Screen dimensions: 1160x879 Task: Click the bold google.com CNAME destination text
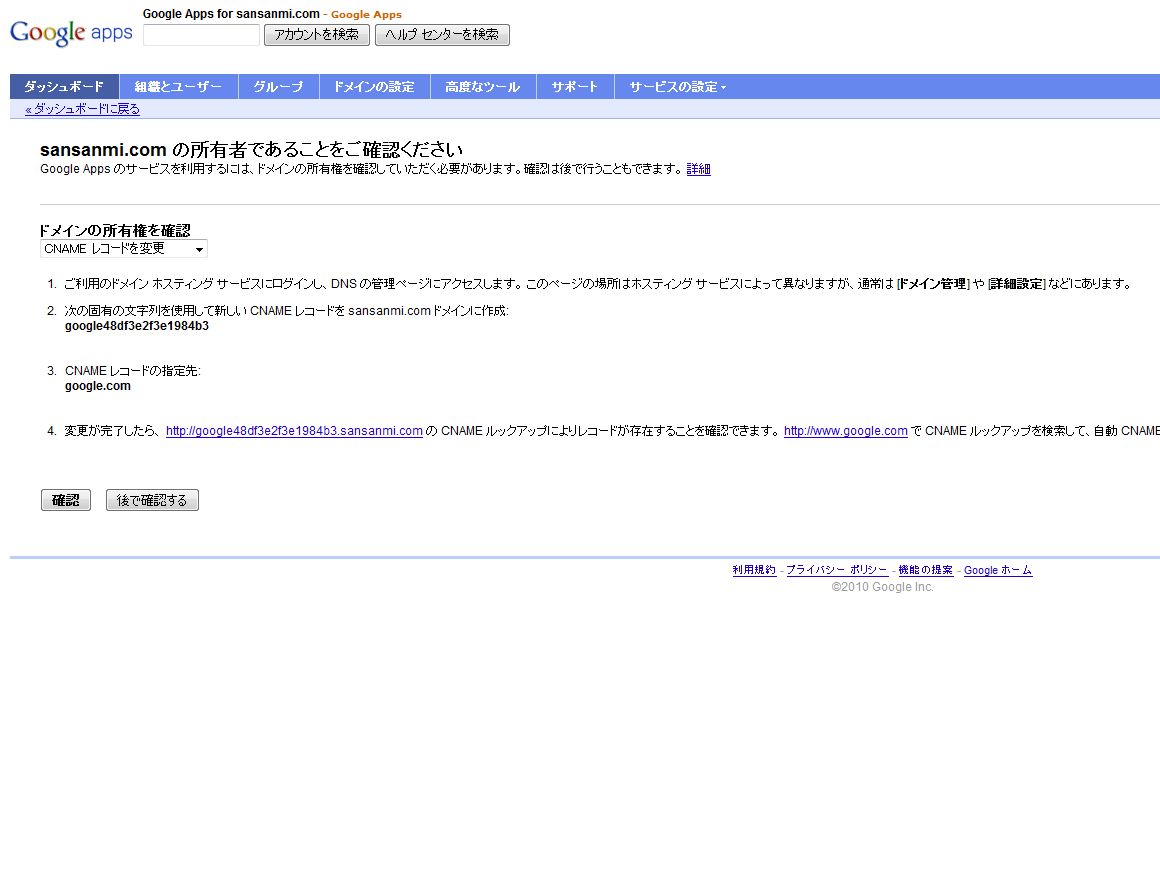(98, 385)
